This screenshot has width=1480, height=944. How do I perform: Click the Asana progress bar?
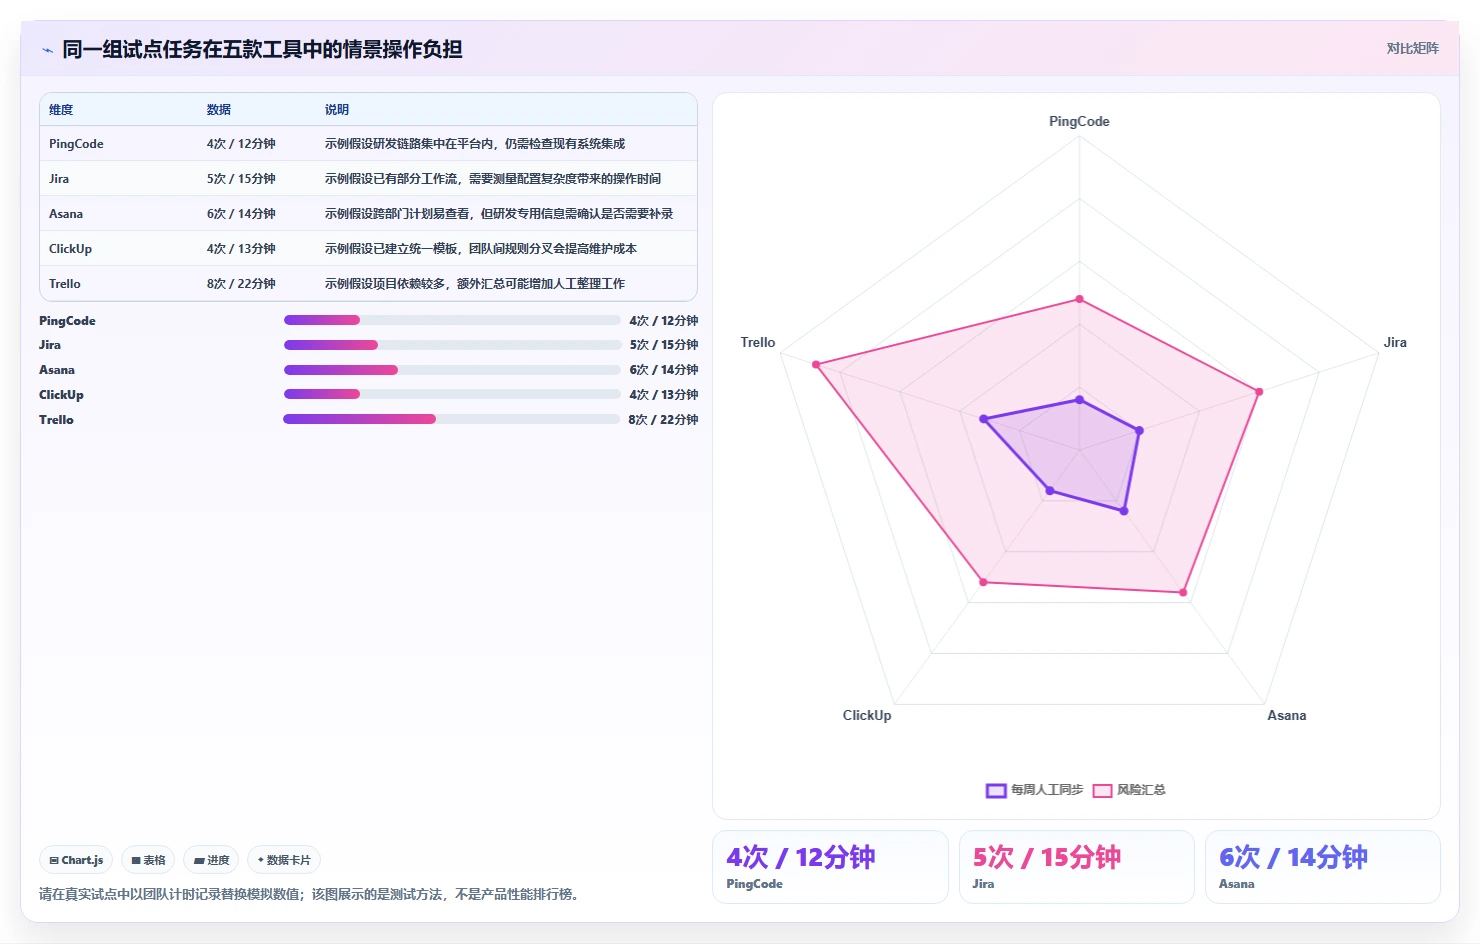(452, 370)
